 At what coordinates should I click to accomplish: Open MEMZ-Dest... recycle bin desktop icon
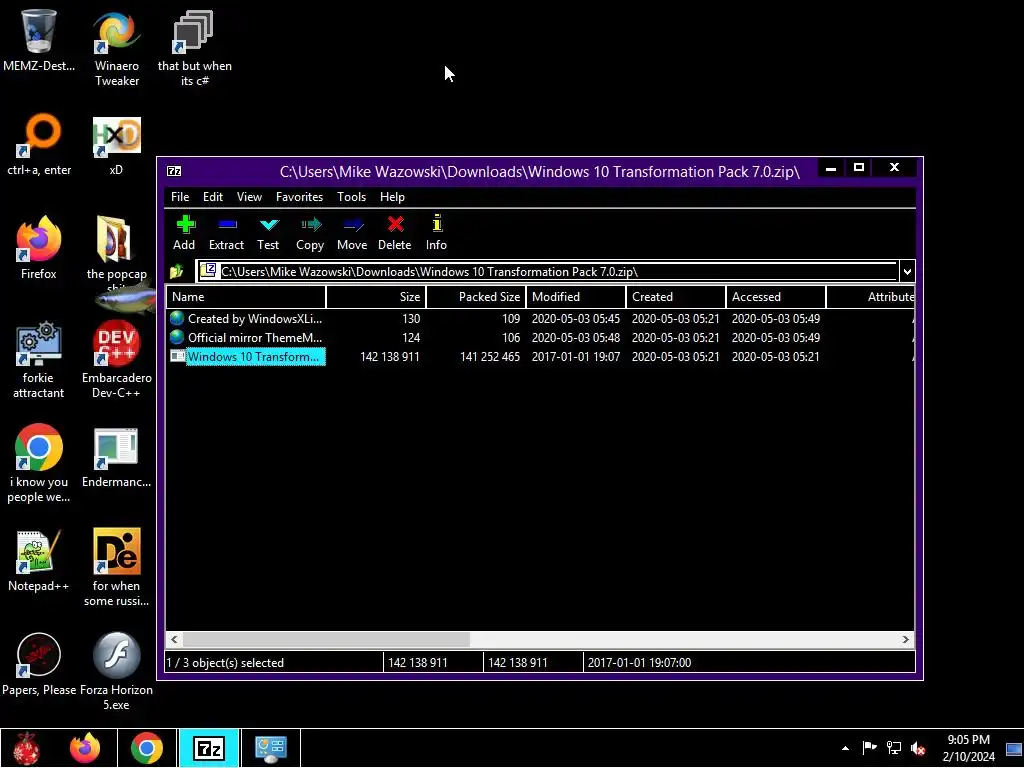coord(39,40)
